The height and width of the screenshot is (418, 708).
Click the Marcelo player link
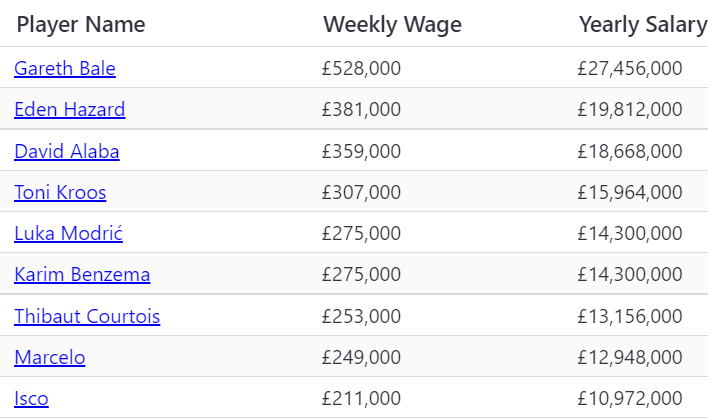pyautogui.click(x=50, y=357)
